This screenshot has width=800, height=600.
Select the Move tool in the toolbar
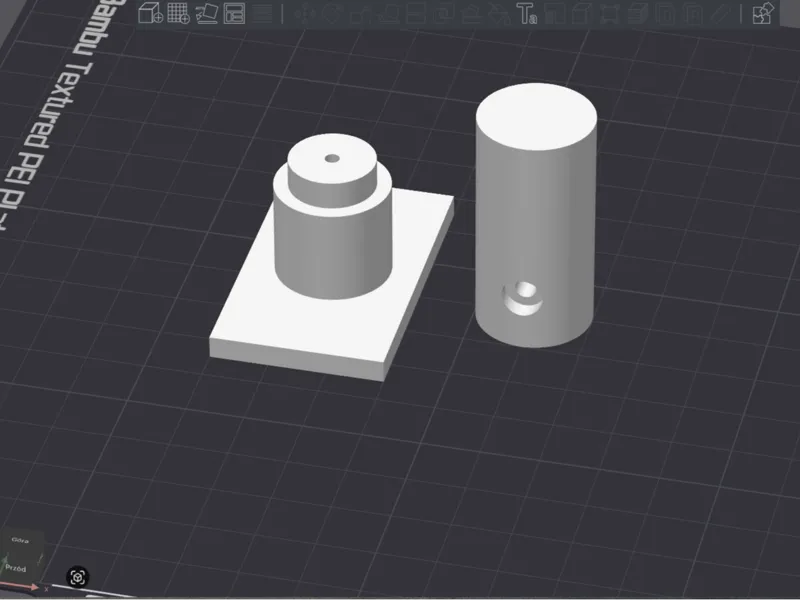(x=305, y=13)
